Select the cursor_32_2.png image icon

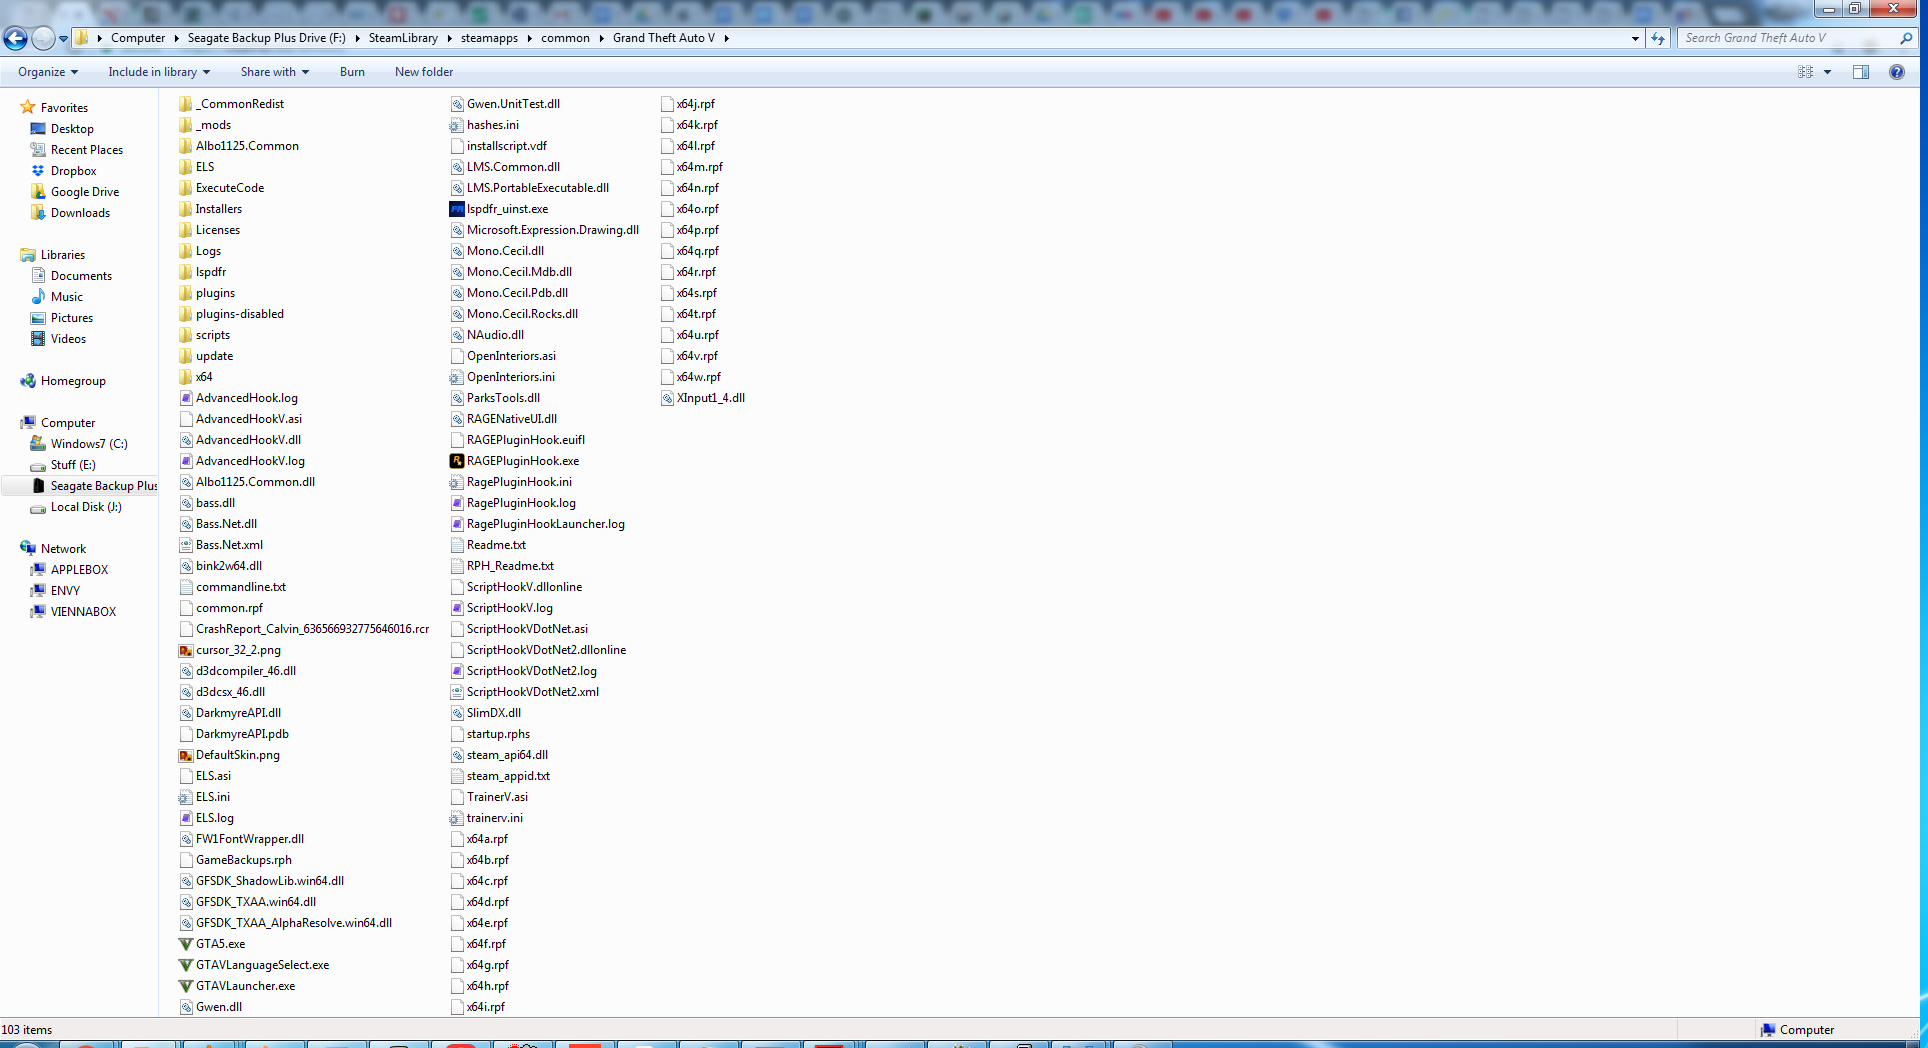[186, 650]
